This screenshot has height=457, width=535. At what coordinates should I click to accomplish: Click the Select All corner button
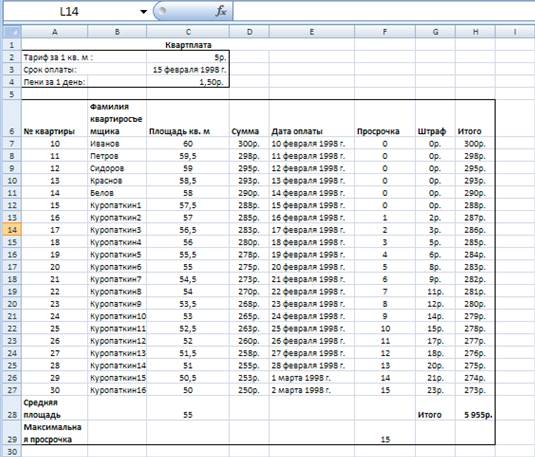[x=12, y=32]
